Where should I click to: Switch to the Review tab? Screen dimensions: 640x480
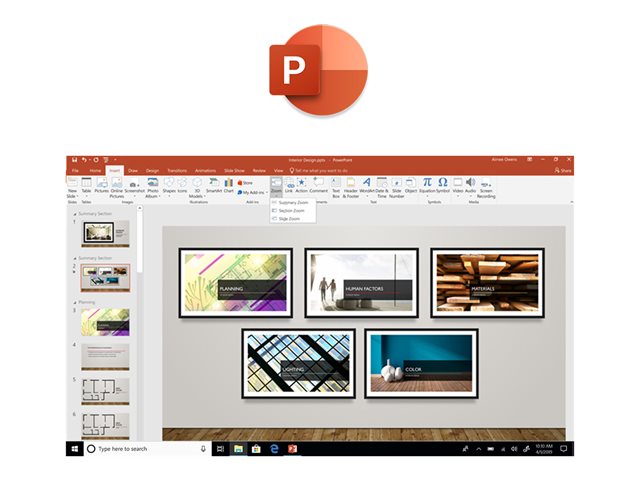pos(259,171)
